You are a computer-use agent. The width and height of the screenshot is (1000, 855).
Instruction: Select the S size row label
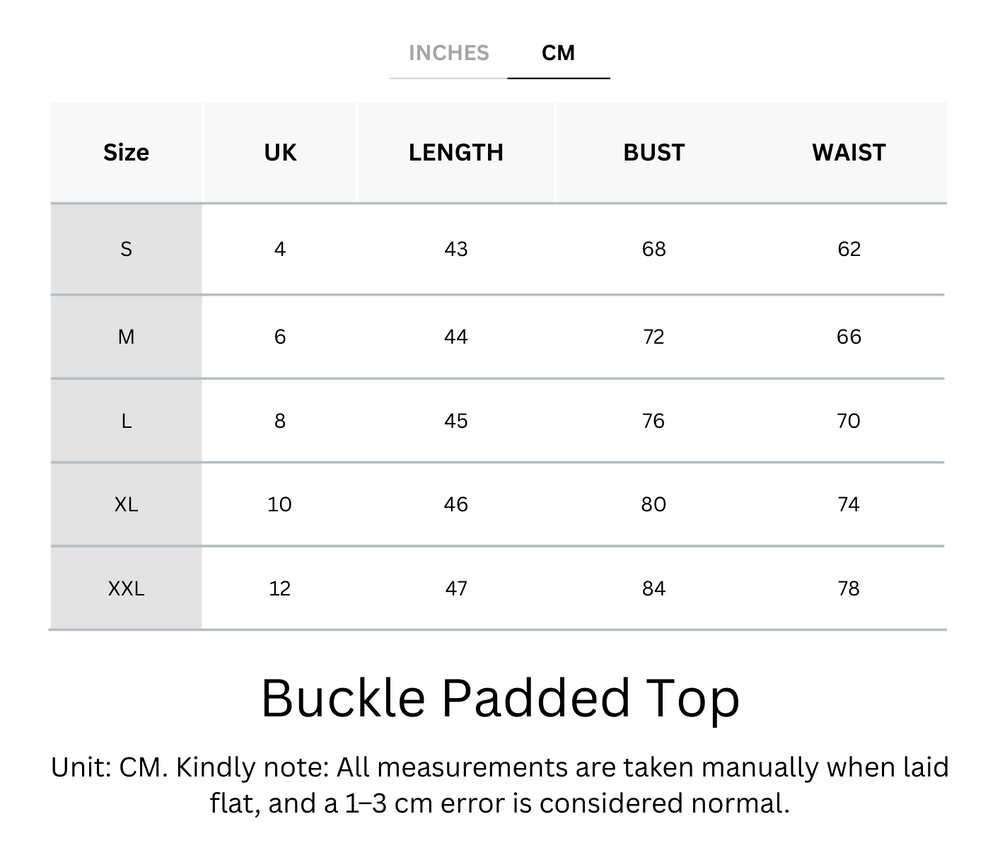point(126,249)
